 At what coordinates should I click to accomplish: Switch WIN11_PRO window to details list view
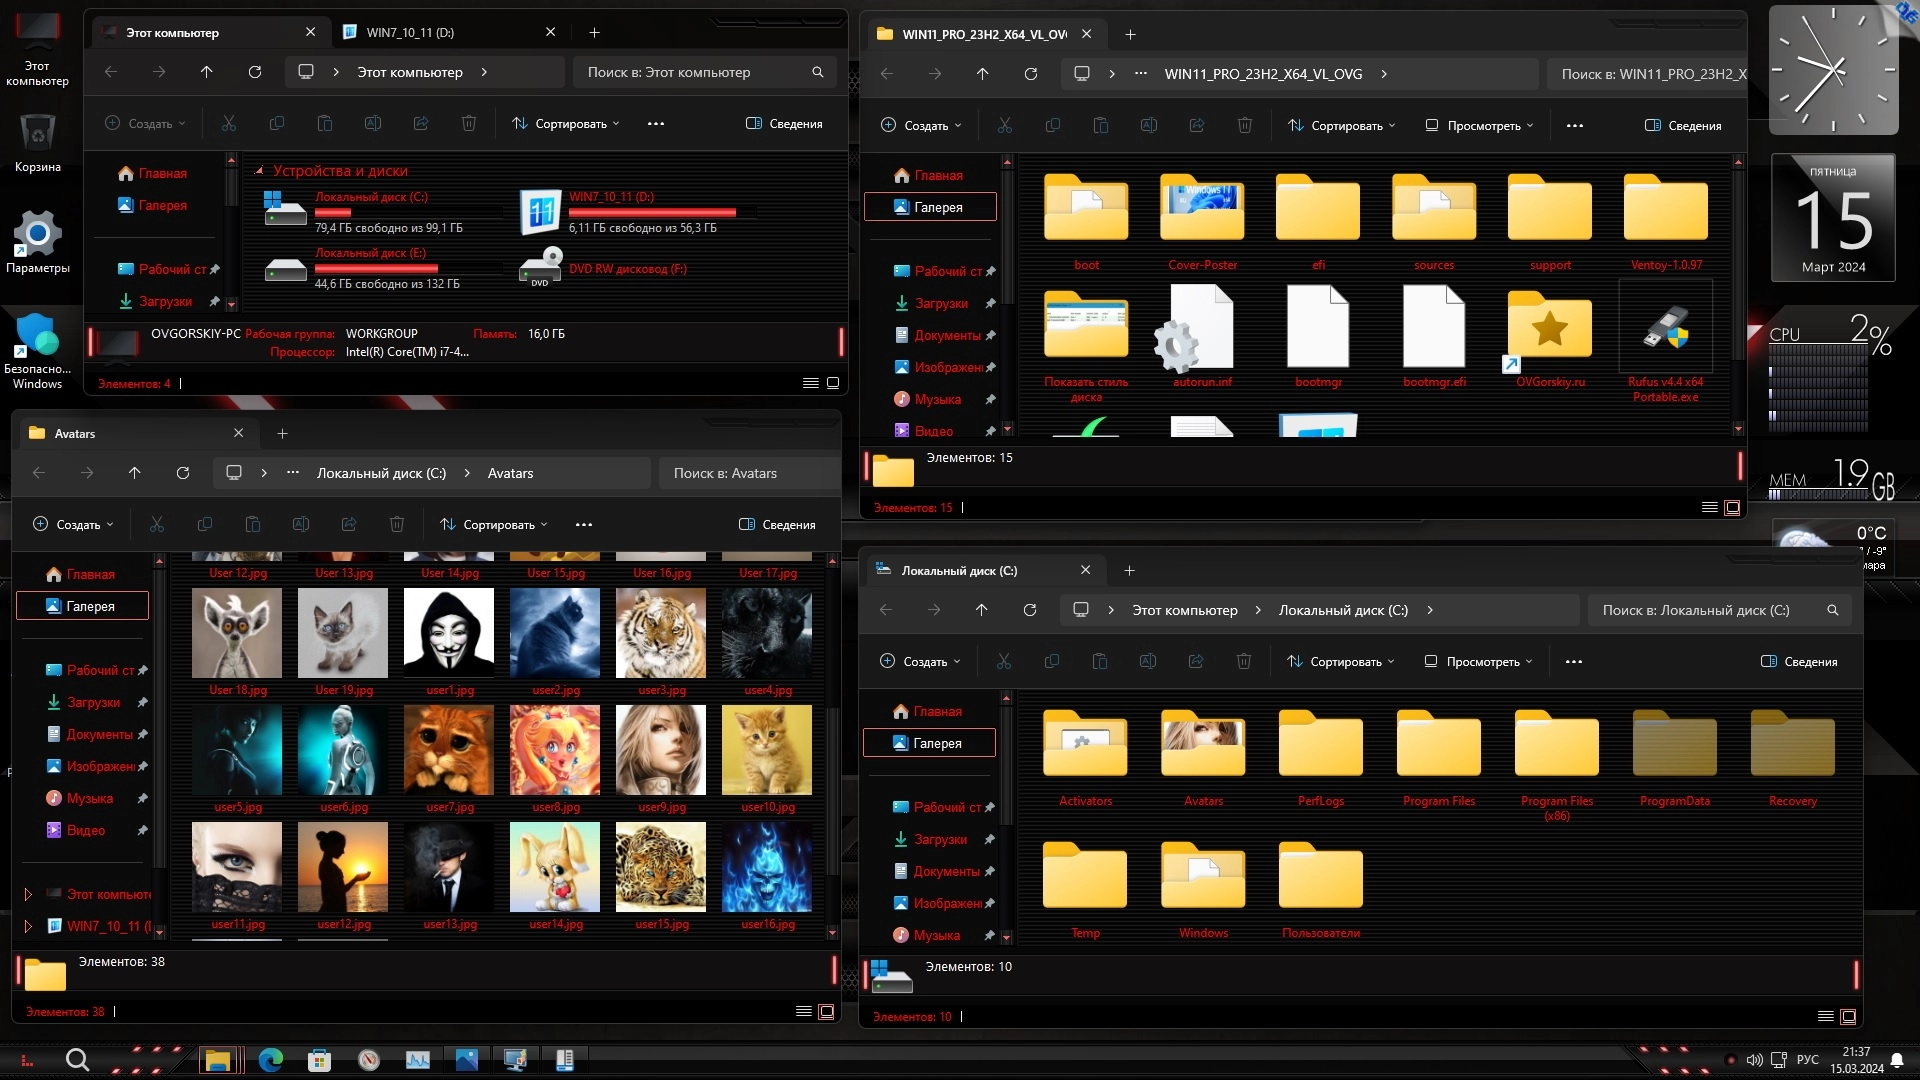coord(1709,508)
